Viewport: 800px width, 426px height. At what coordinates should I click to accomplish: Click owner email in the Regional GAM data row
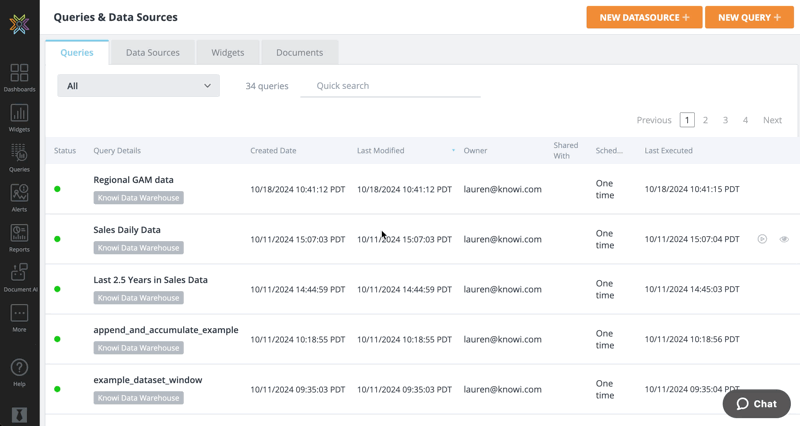pos(503,189)
